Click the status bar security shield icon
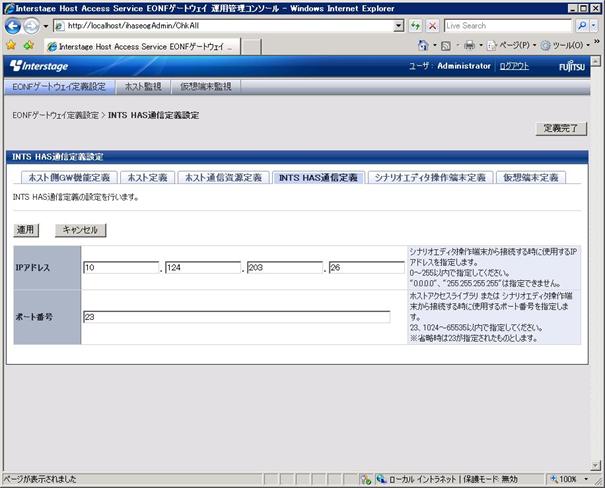The height and width of the screenshot is (488, 605). [365, 479]
